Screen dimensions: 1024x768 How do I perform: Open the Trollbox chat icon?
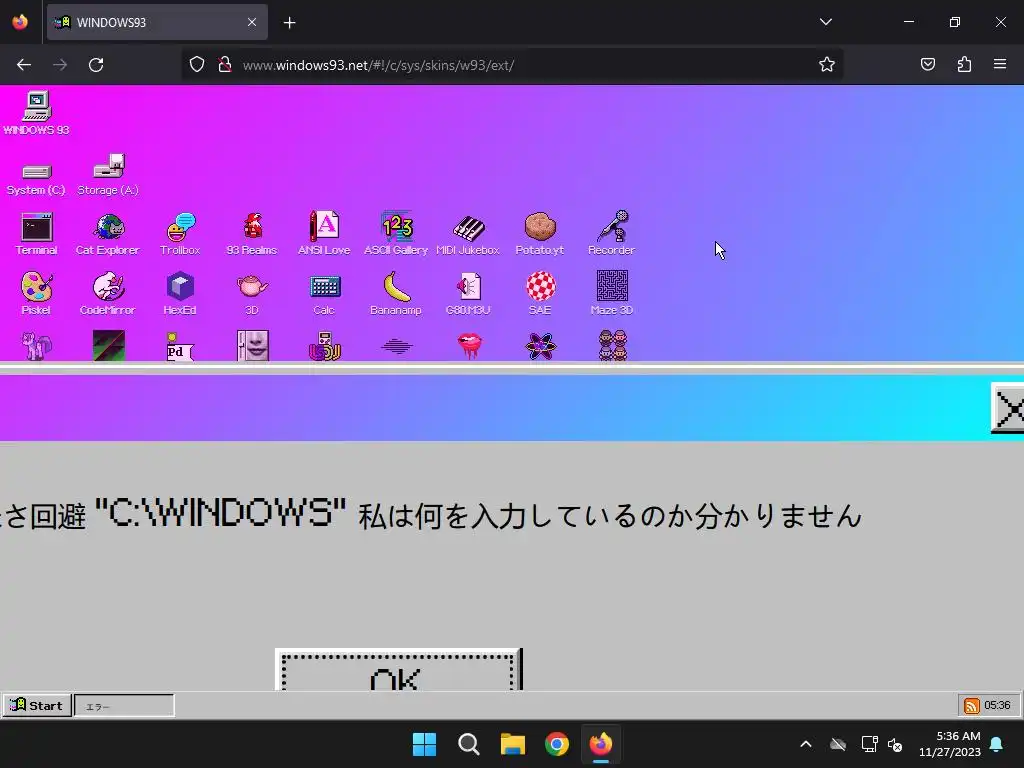180,234
